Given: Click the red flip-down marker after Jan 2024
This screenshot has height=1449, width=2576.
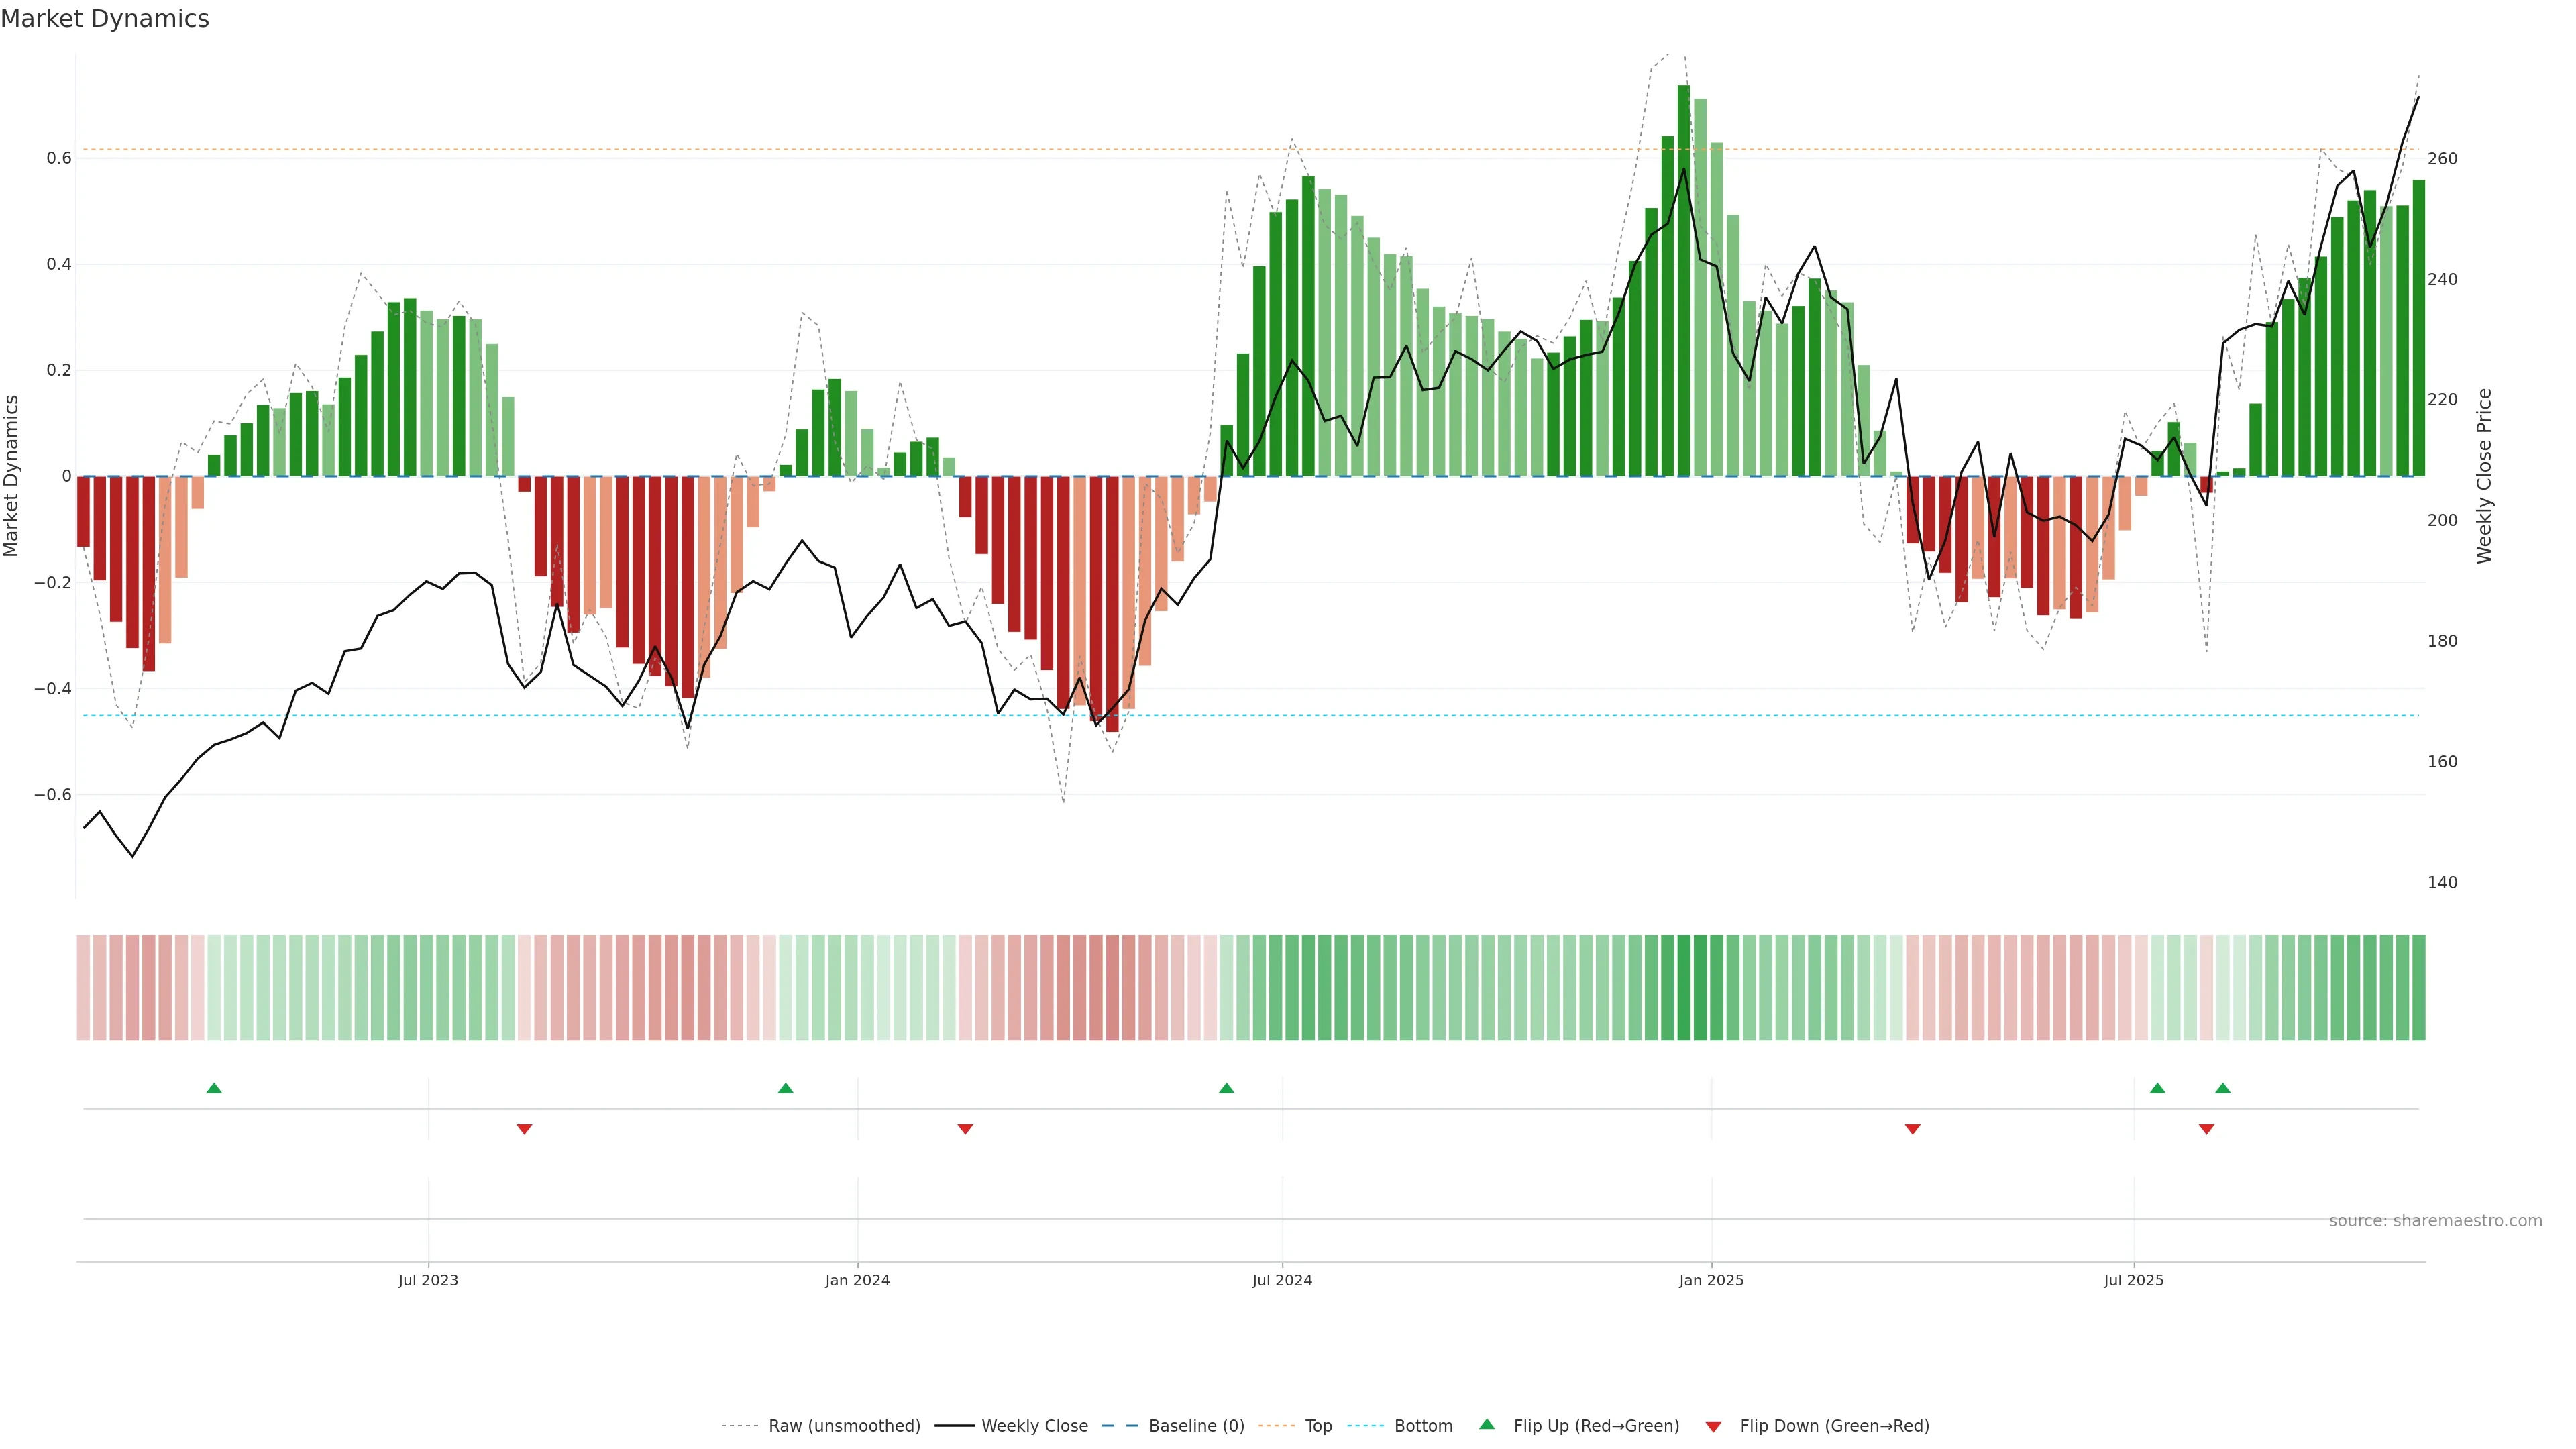Looking at the screenshot, I should 965,1129.
